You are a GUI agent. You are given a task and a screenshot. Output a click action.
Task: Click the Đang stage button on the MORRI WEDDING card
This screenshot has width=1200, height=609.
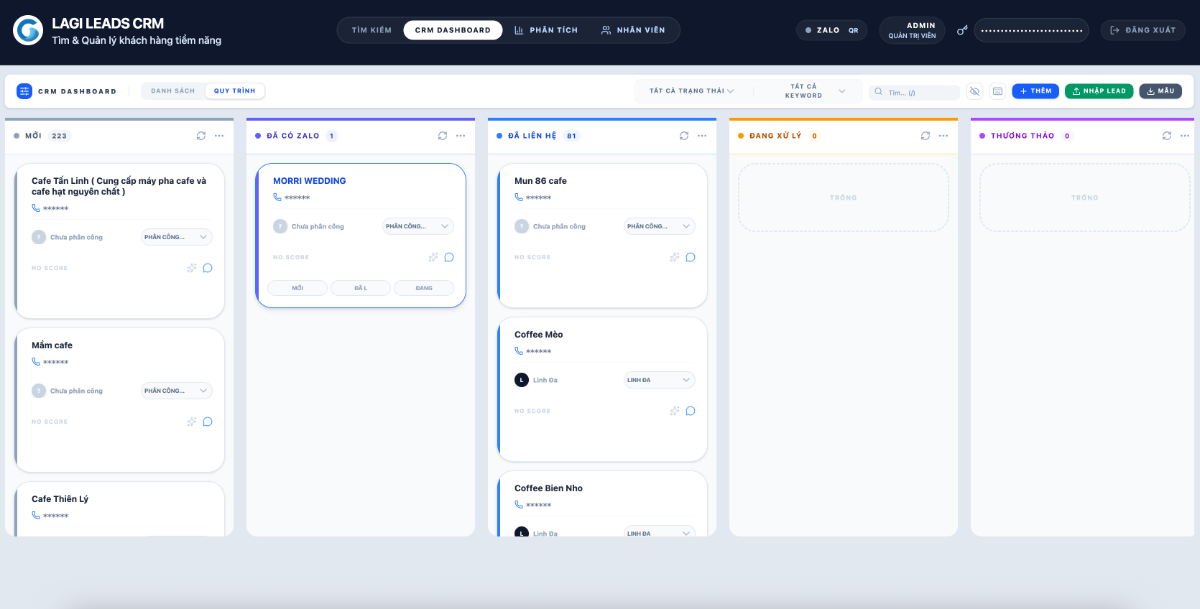tap(424, 288)
